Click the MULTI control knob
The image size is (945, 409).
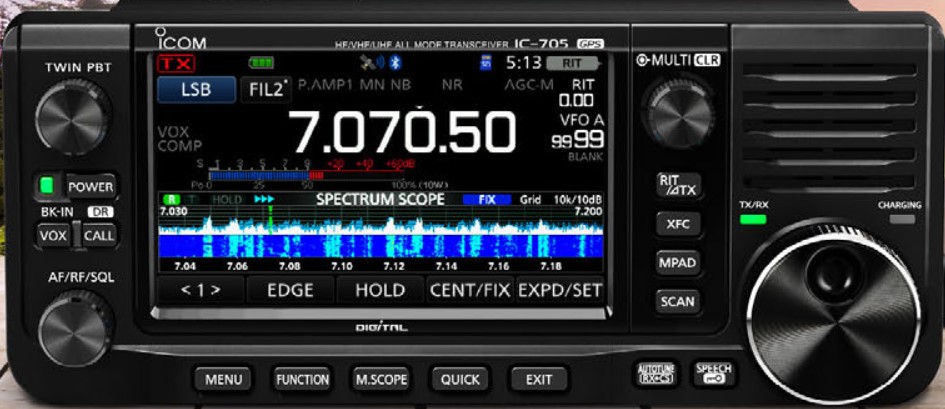pyautogui.click(x=679, y=110)
